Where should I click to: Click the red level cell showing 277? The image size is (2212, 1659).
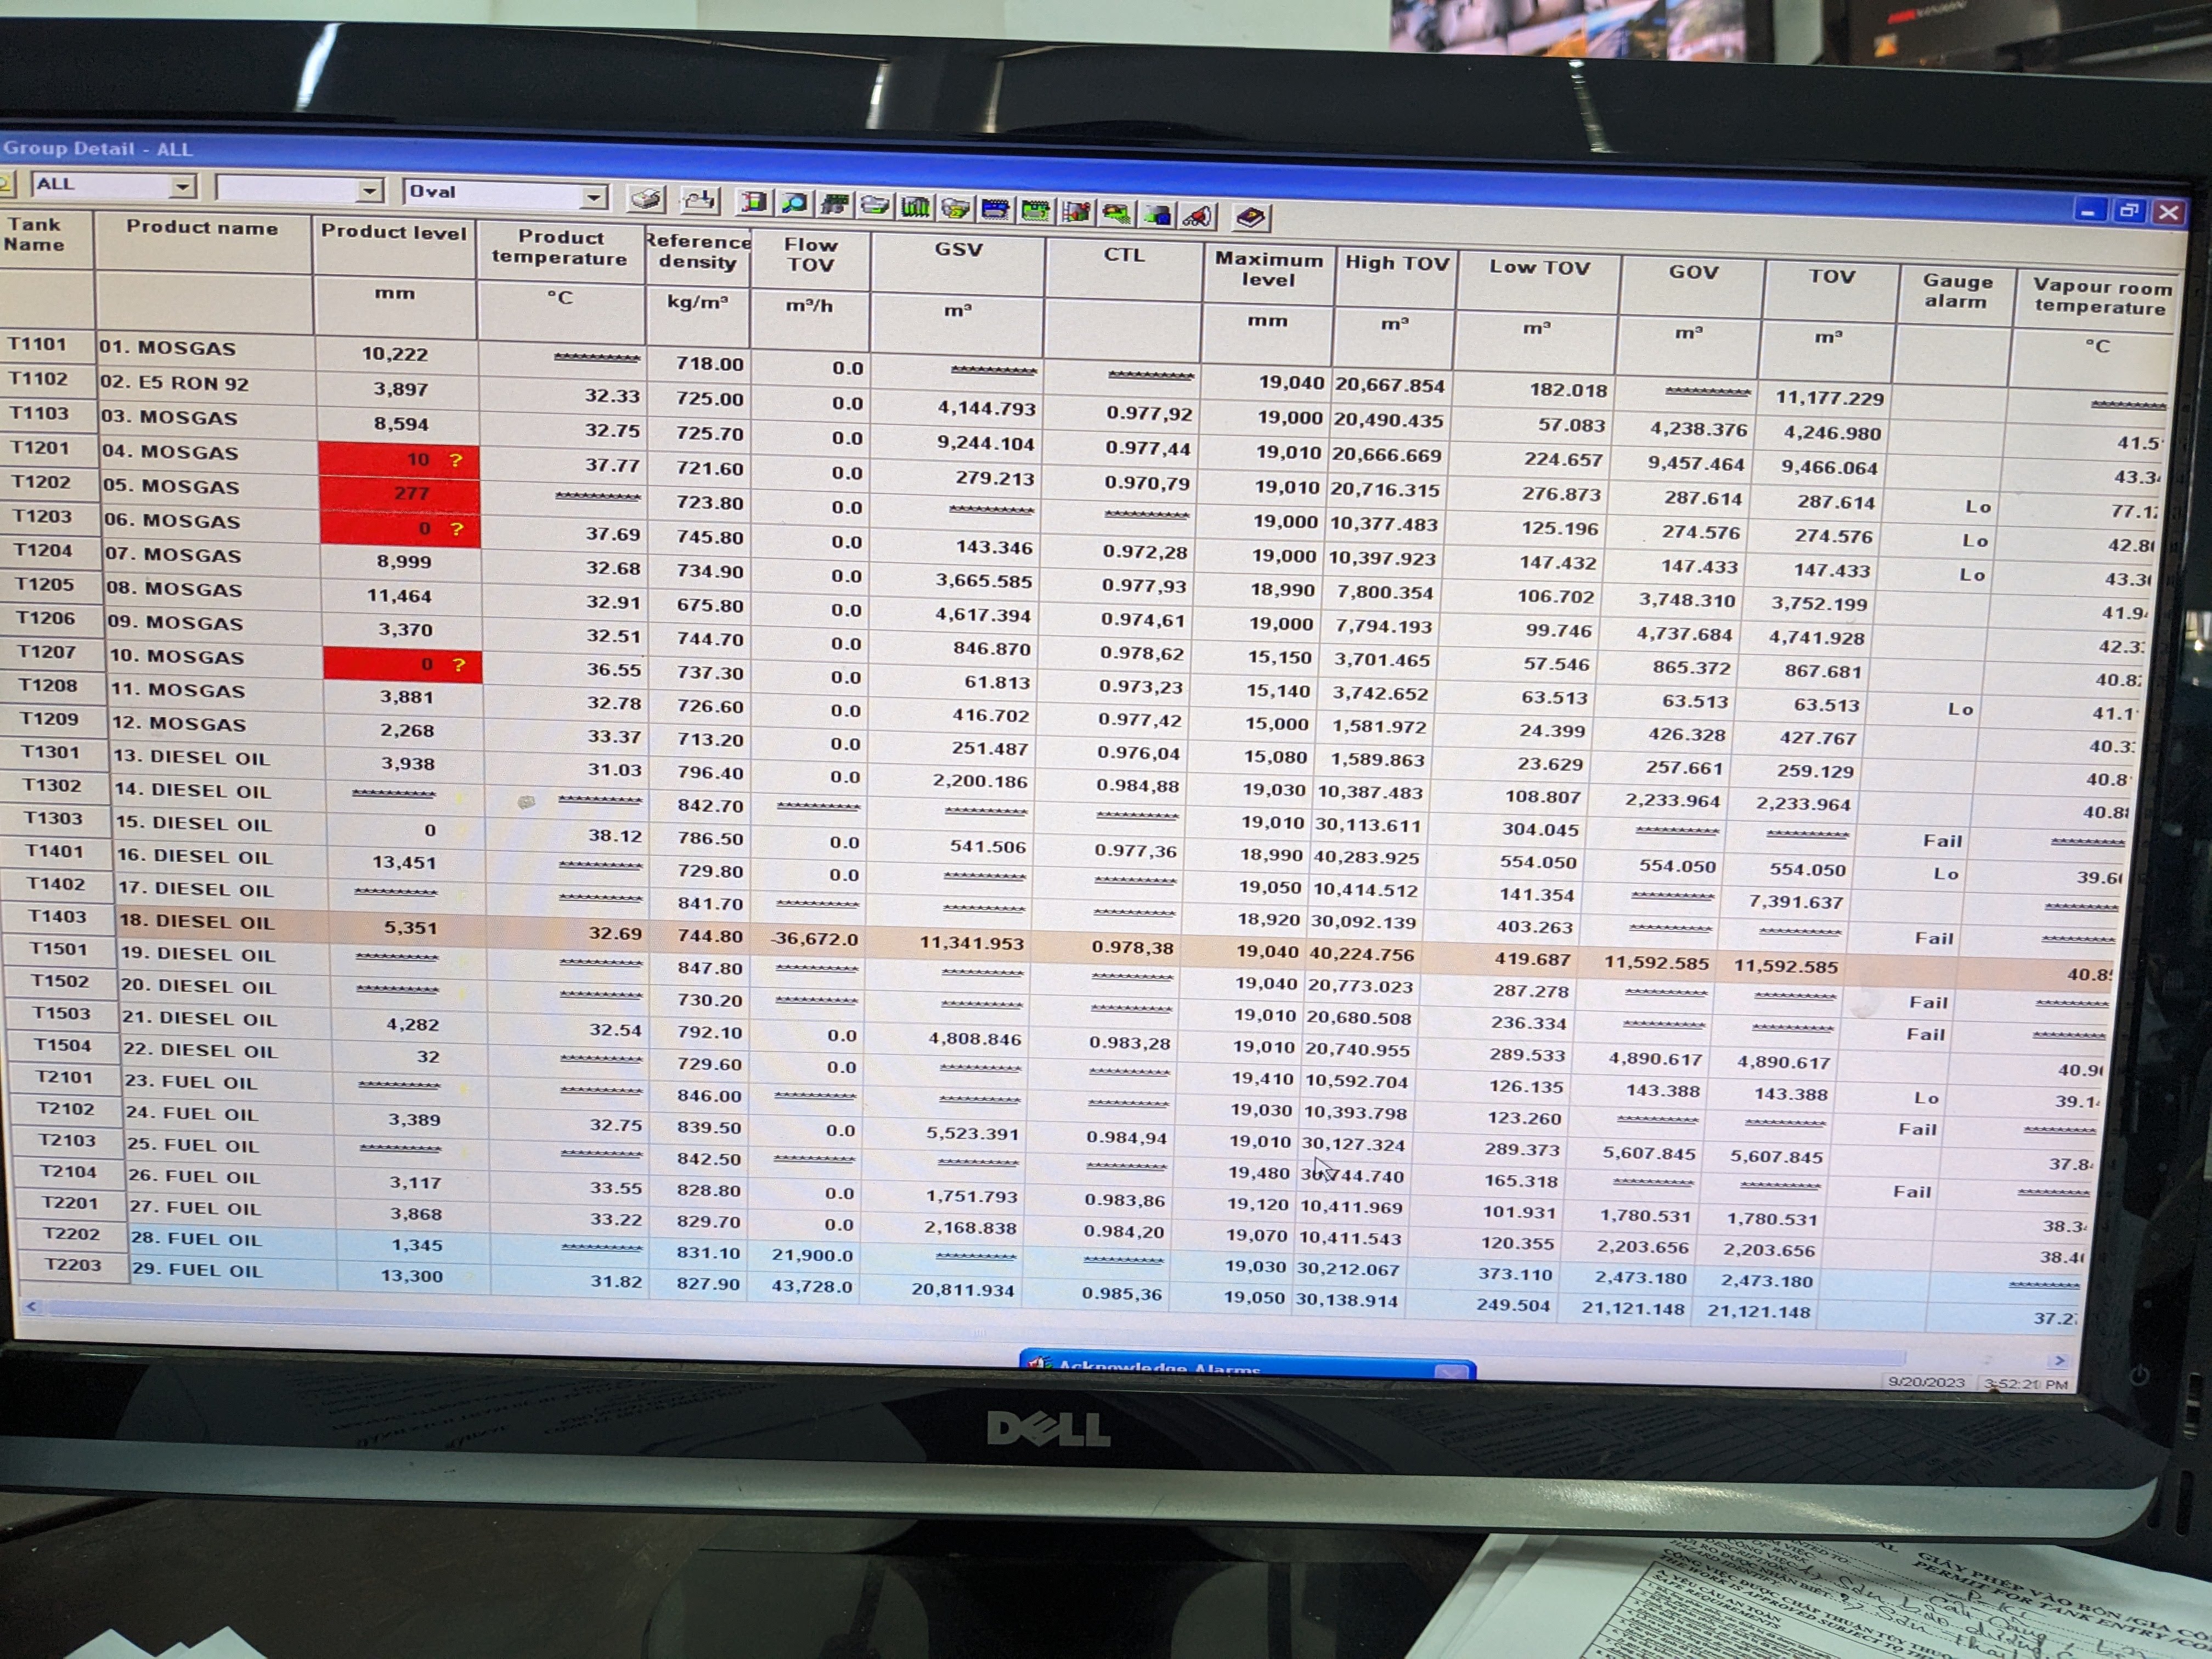pyautogui.click(x=400, y=494)
